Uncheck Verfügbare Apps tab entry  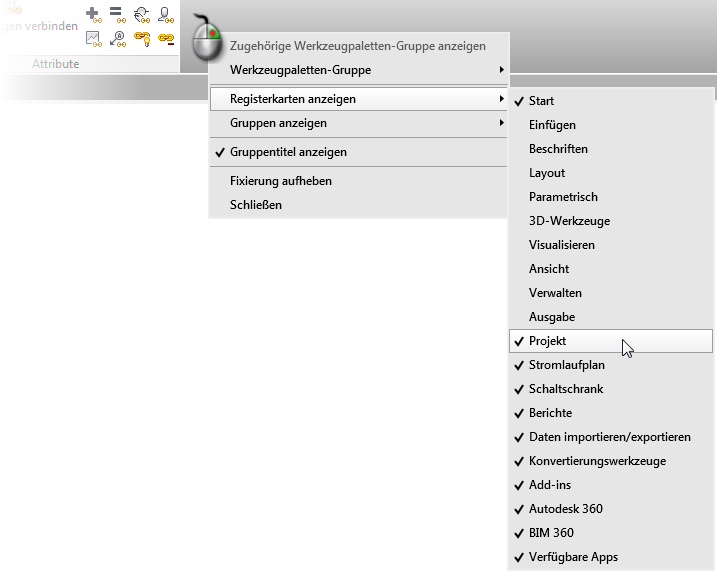611,557
